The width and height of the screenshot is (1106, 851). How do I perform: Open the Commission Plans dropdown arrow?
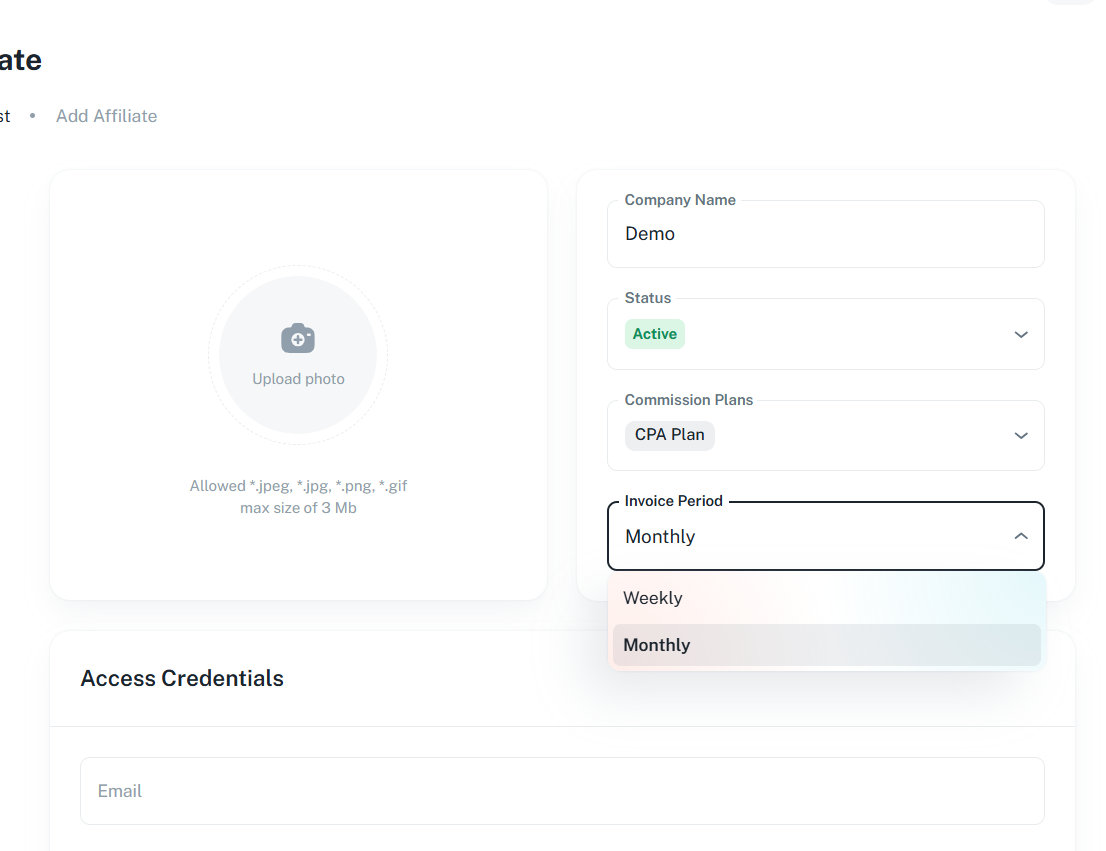(1020, 435)
